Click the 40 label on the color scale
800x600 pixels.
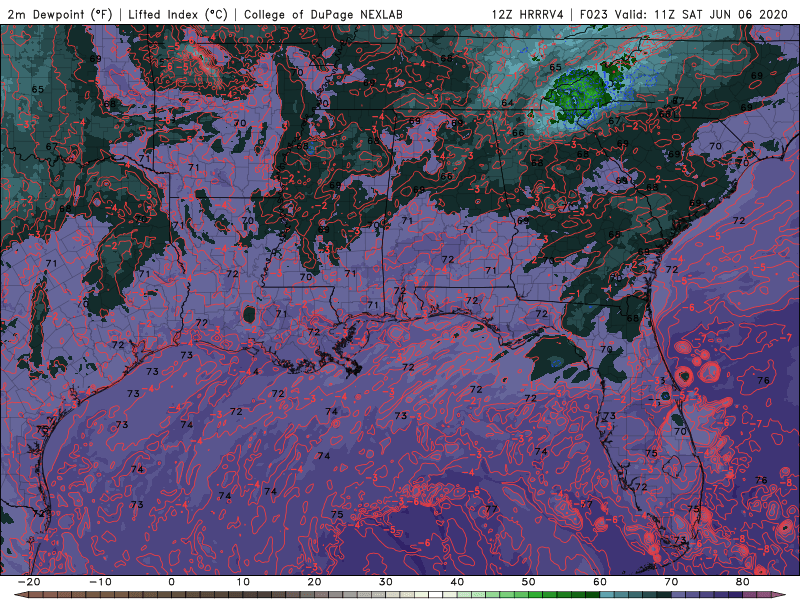click(x=457, y=582)
